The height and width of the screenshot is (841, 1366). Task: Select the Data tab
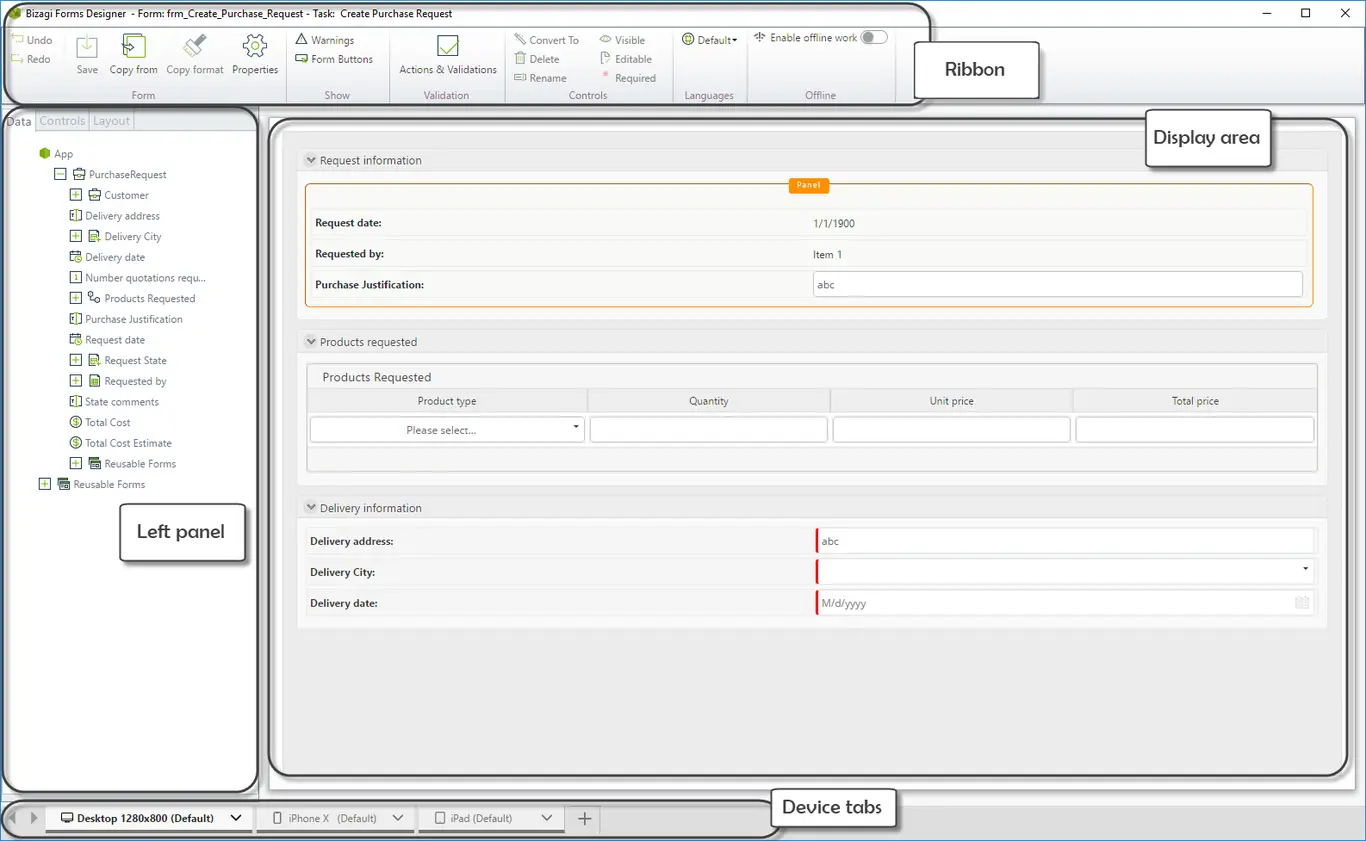(x=19, y=121)
